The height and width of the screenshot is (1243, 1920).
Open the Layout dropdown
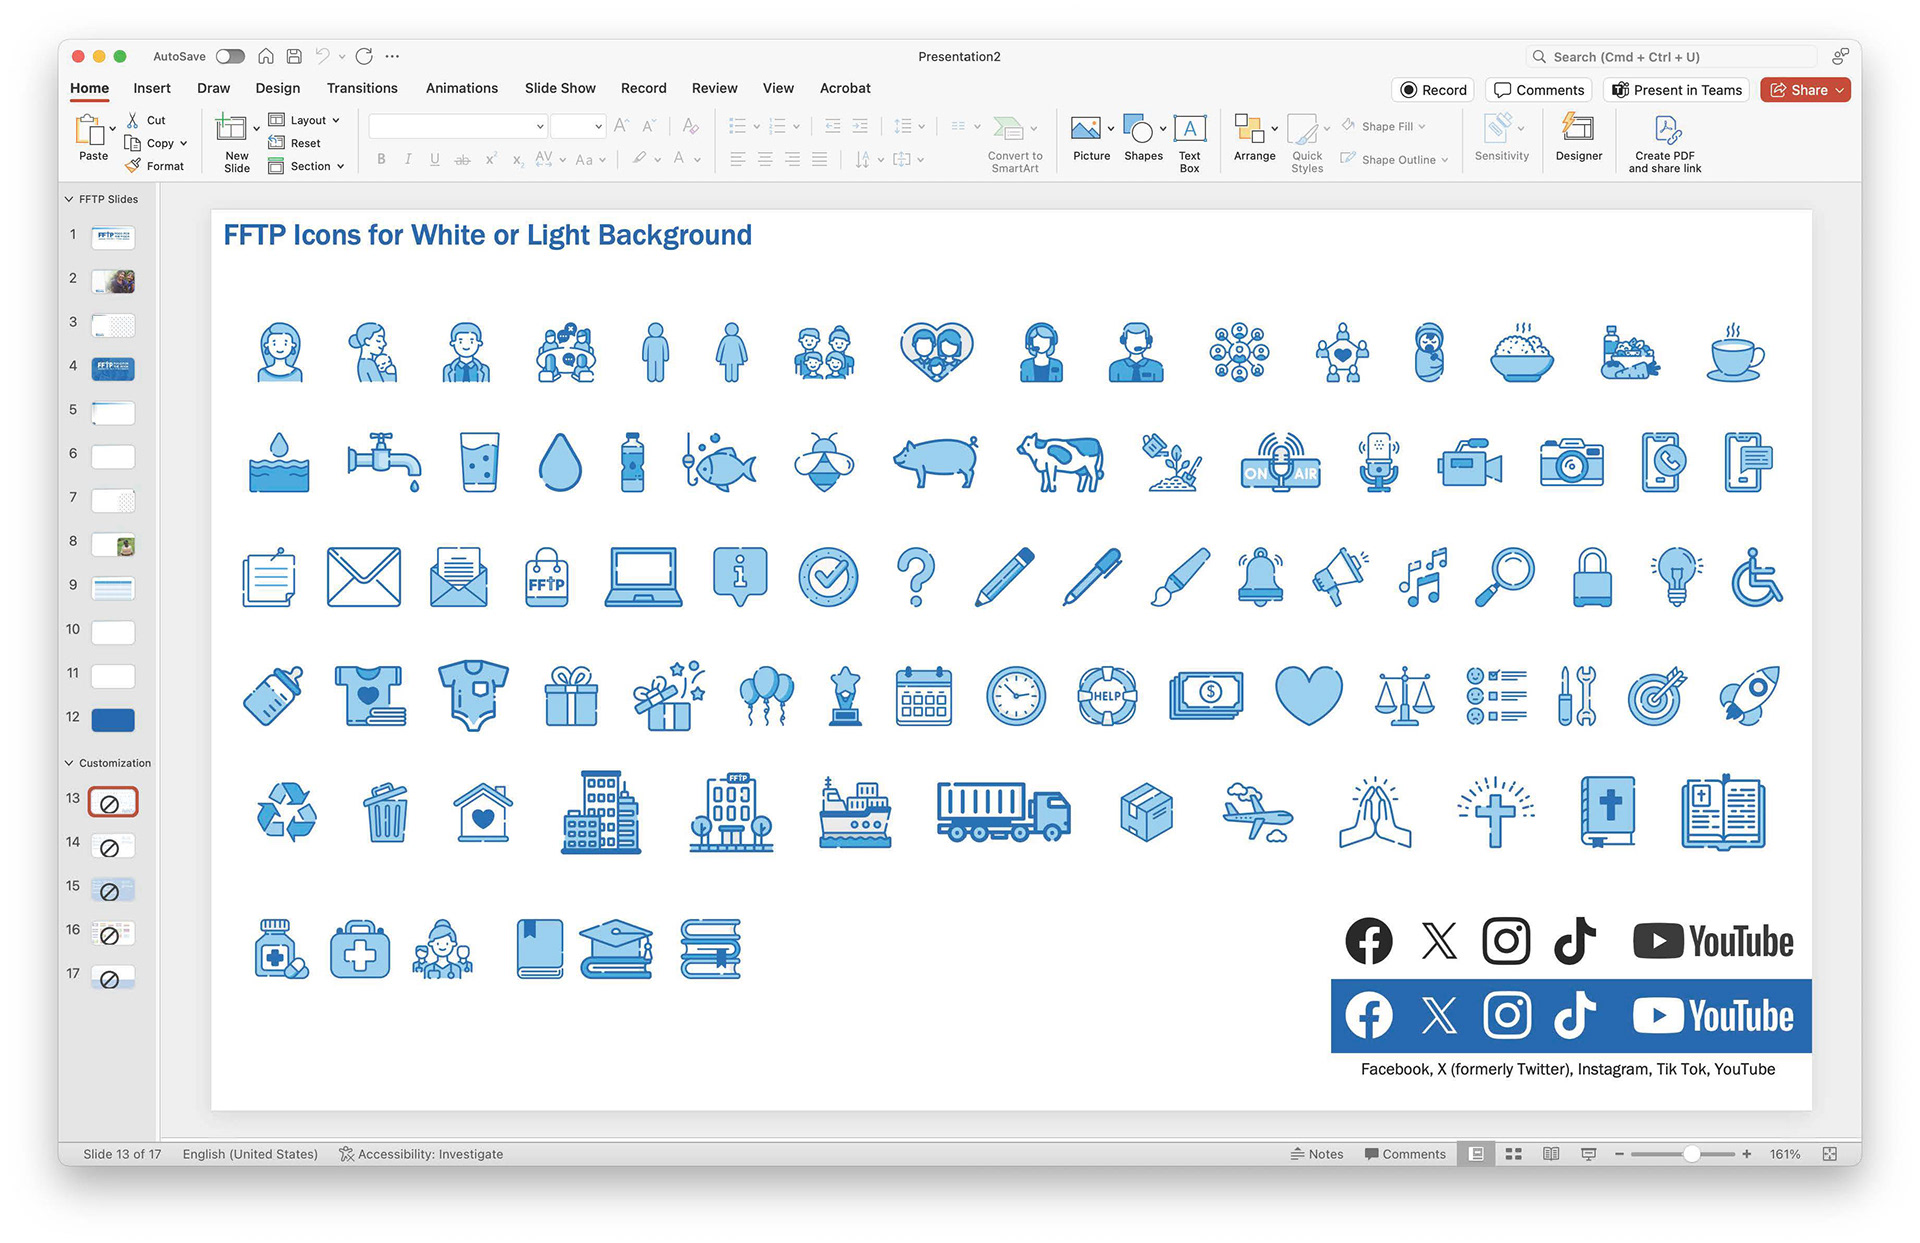306,120
